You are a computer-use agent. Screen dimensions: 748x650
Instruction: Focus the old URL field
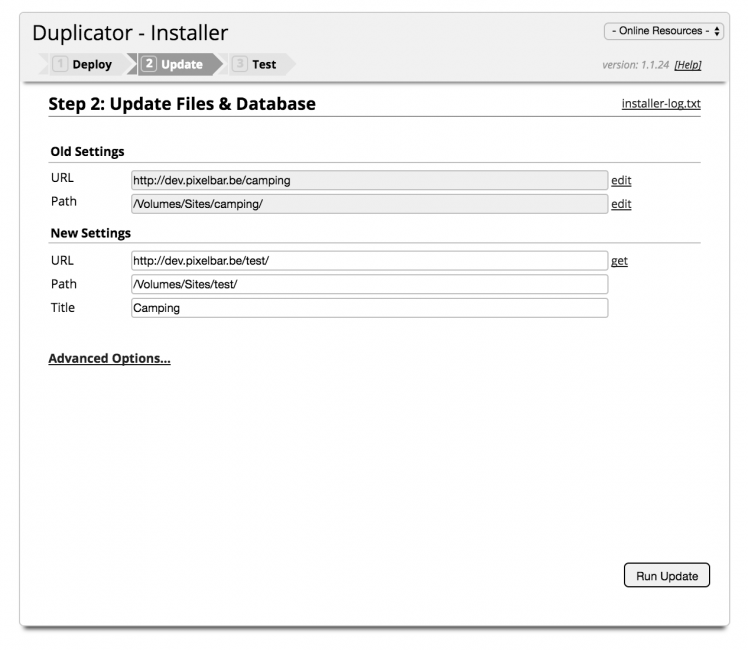[x=369, y=180]
